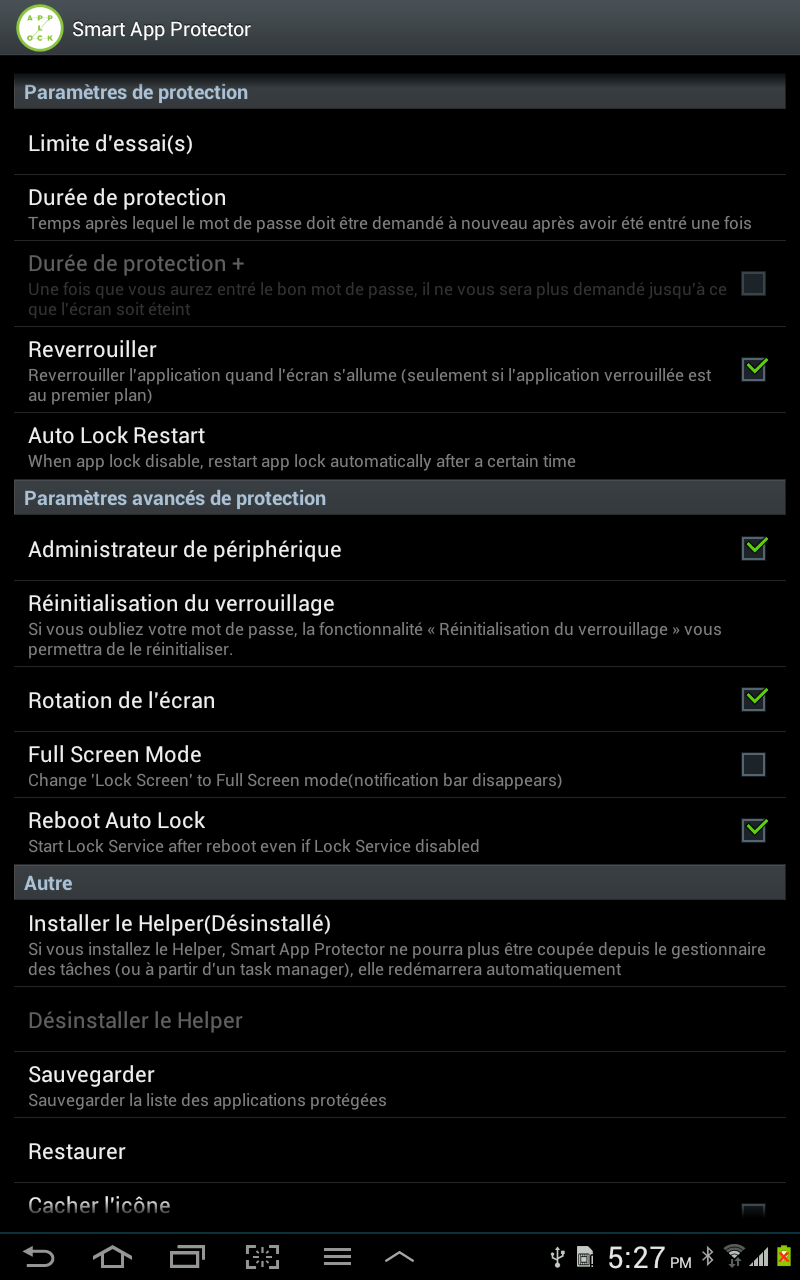Go to home screen via home icon
Screen dimensions: 800x1280
click(x=112, y=1257)
